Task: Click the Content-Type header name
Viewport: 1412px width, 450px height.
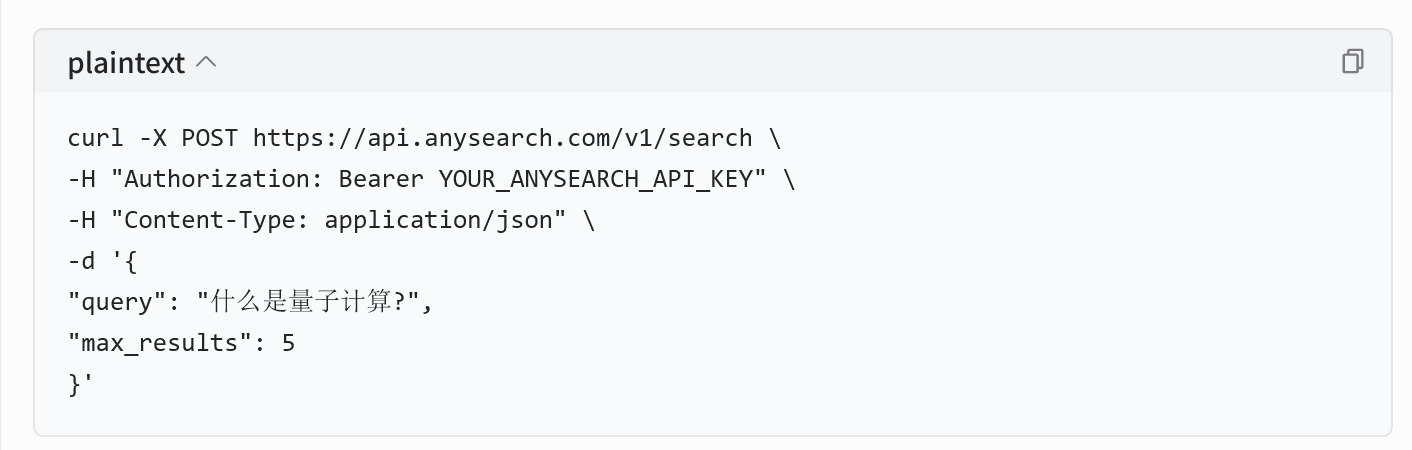Action: pos(210,220)
